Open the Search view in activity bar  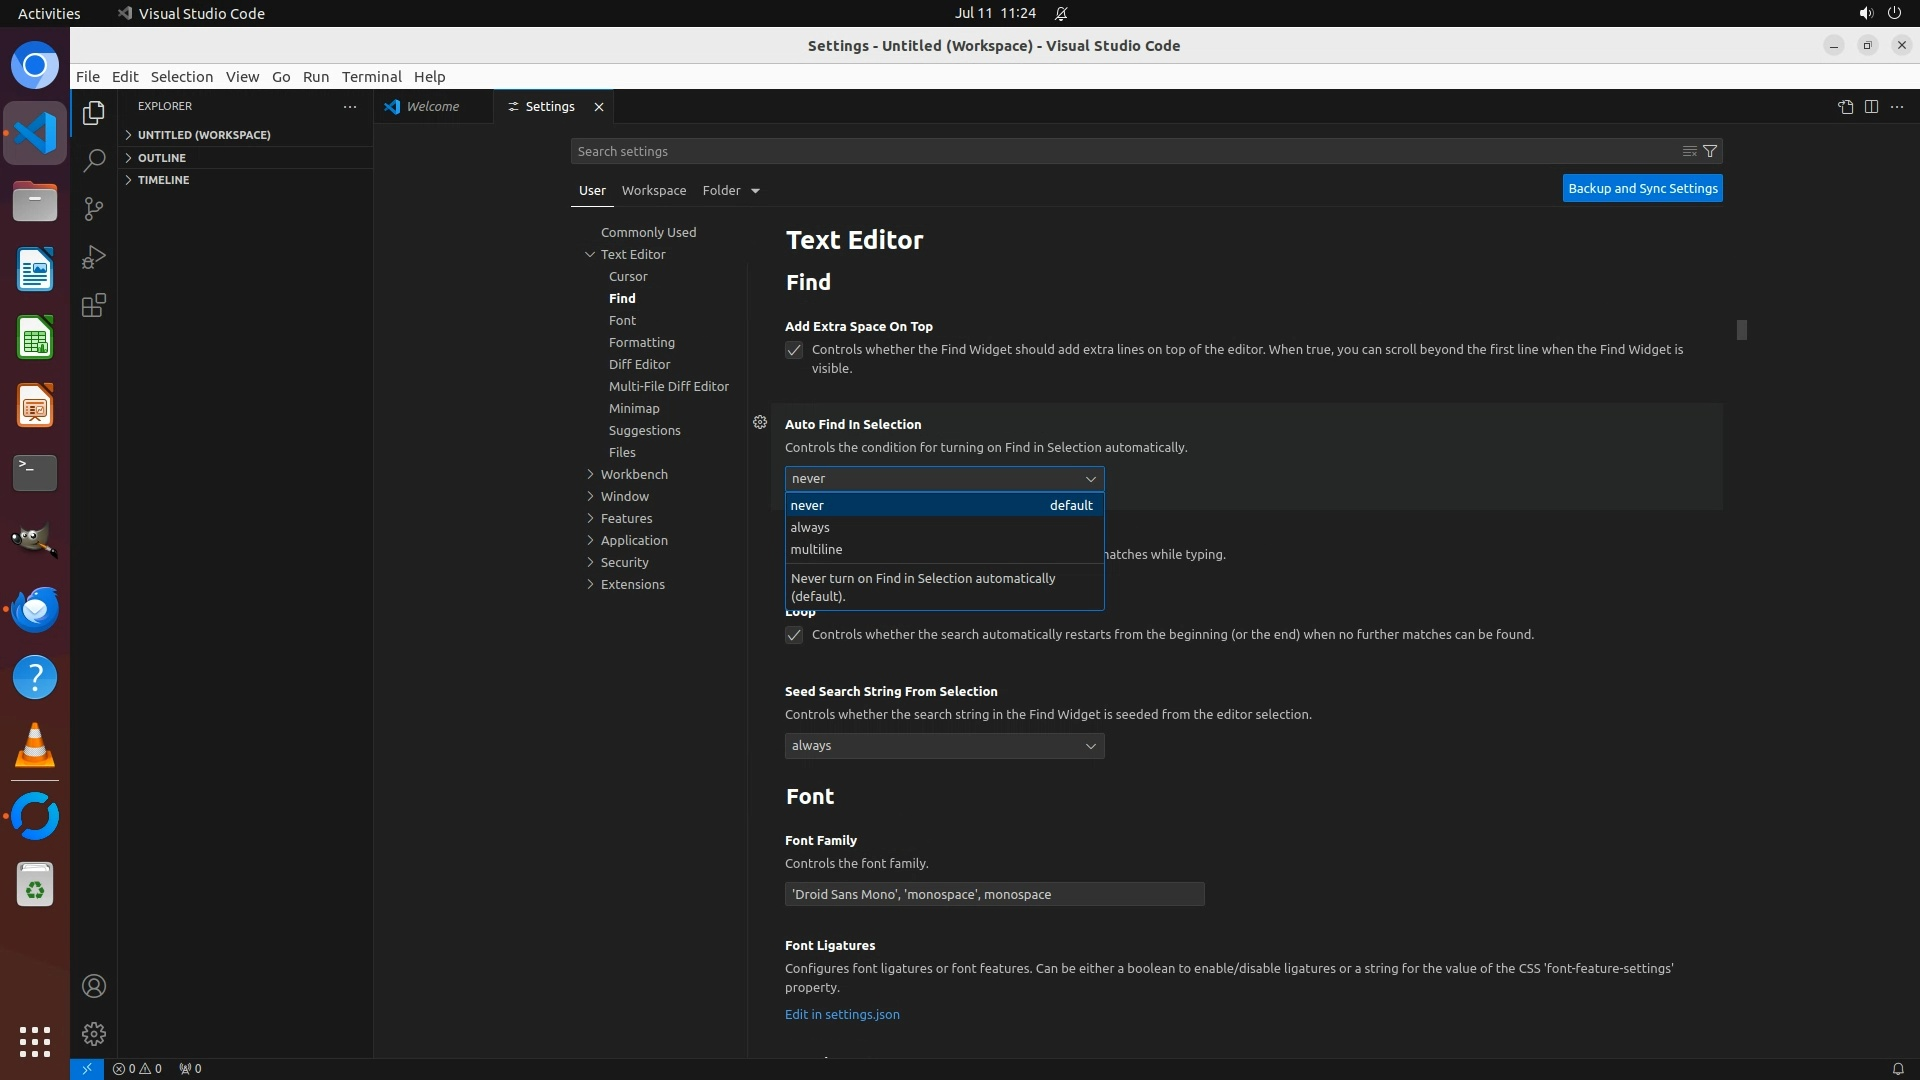click(x=94, y=160)
